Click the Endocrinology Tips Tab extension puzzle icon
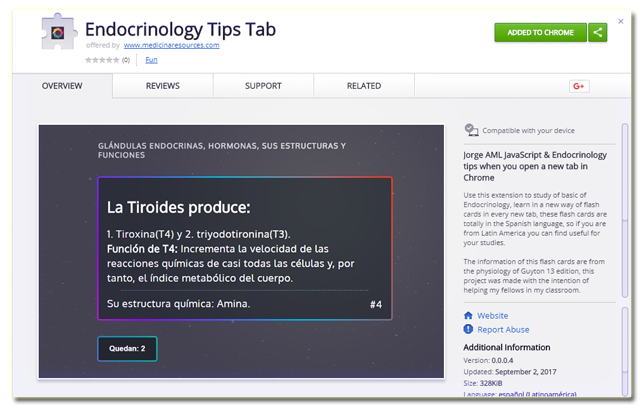640x409 pixels. tap(59, 32)
